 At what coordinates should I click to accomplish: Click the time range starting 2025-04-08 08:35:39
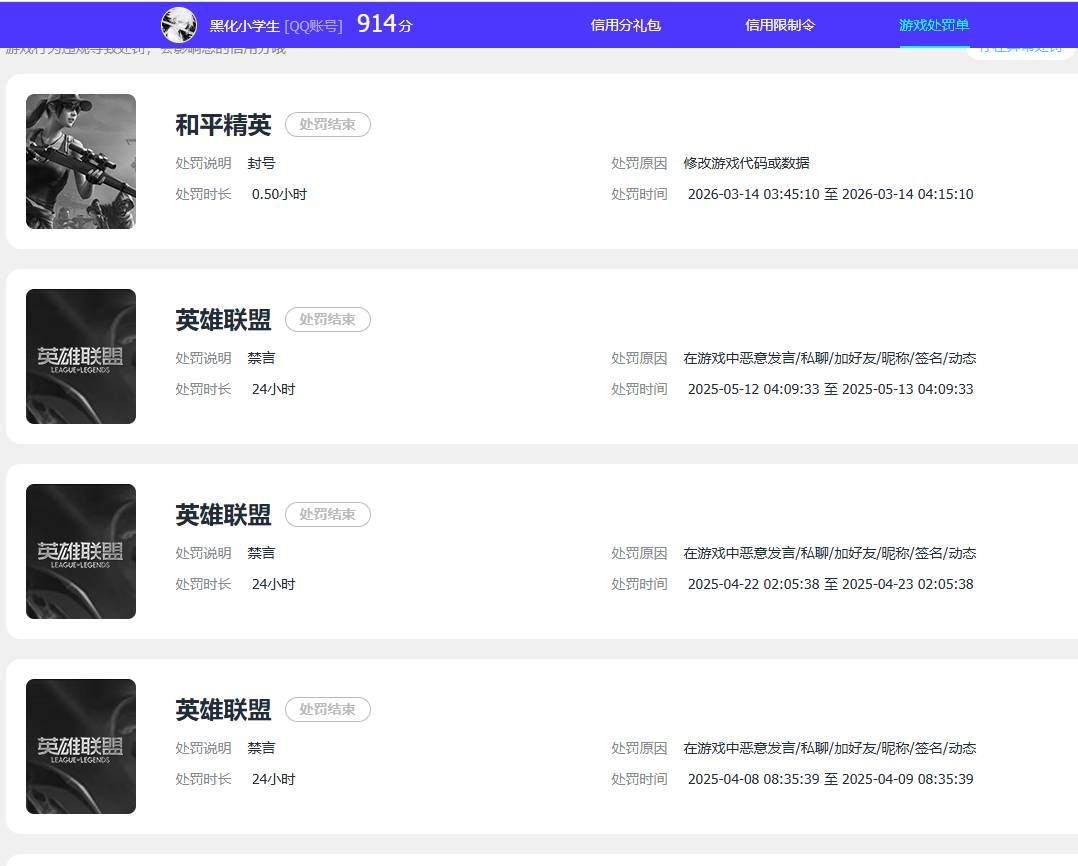830,779
